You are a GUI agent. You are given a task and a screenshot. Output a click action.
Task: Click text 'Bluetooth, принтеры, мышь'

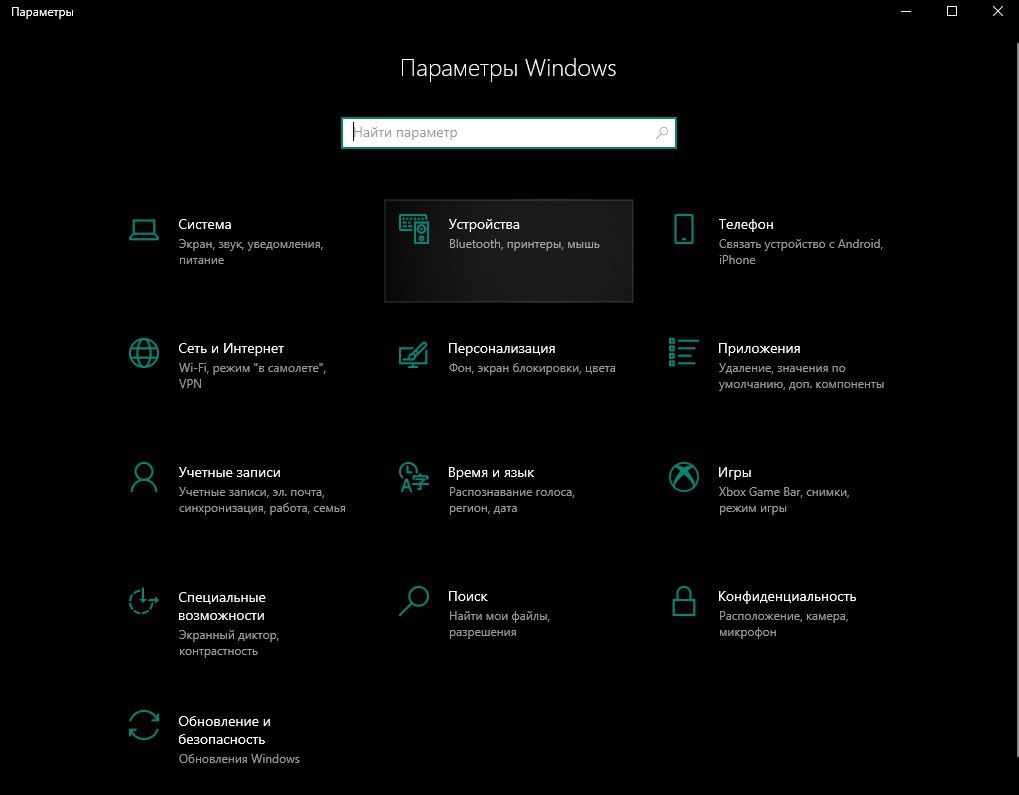click(524, 244)
